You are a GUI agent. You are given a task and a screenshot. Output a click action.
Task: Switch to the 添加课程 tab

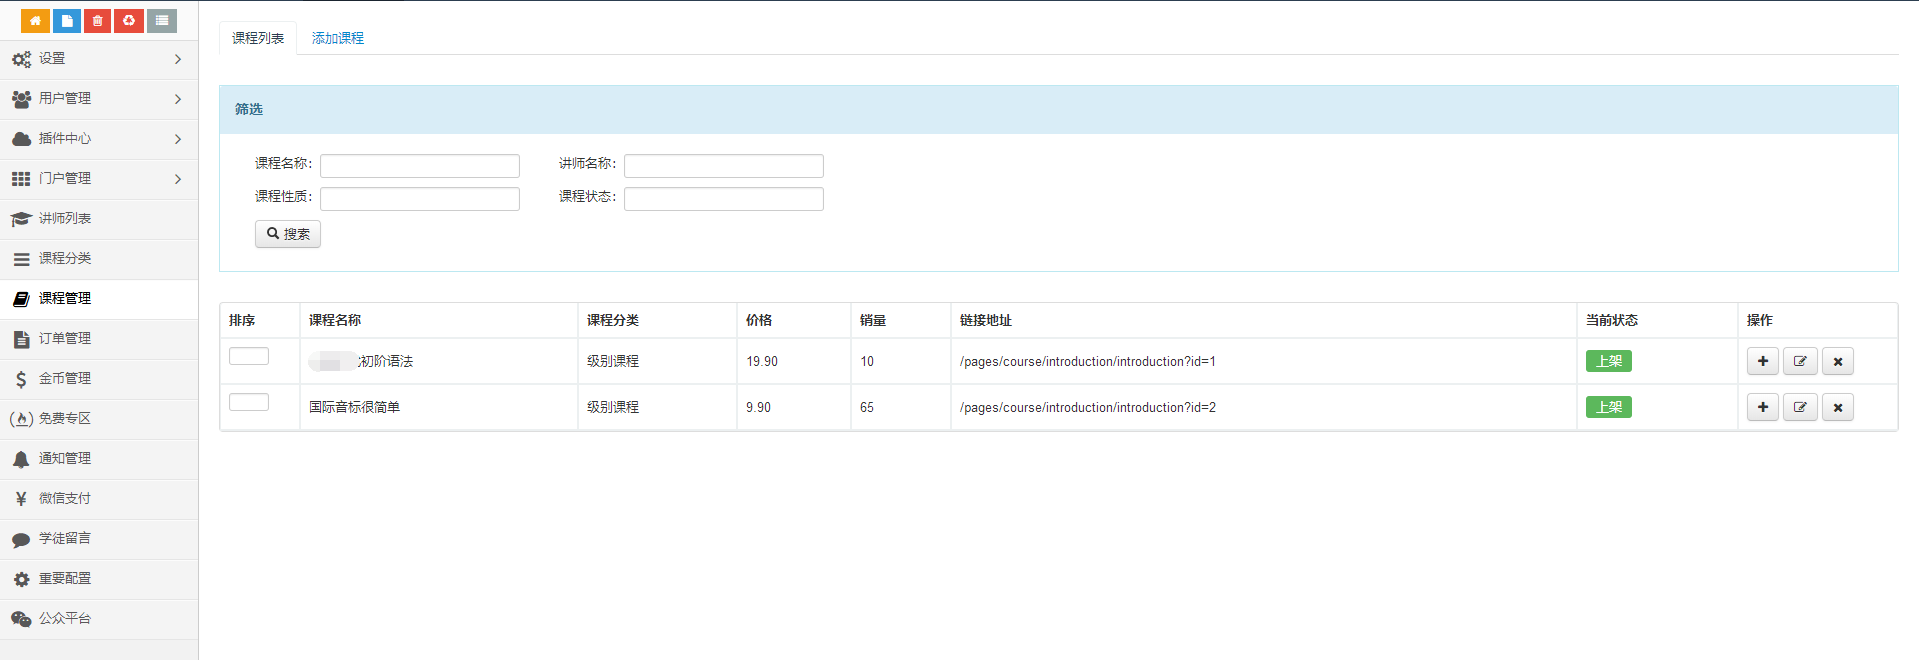[338, 38]
